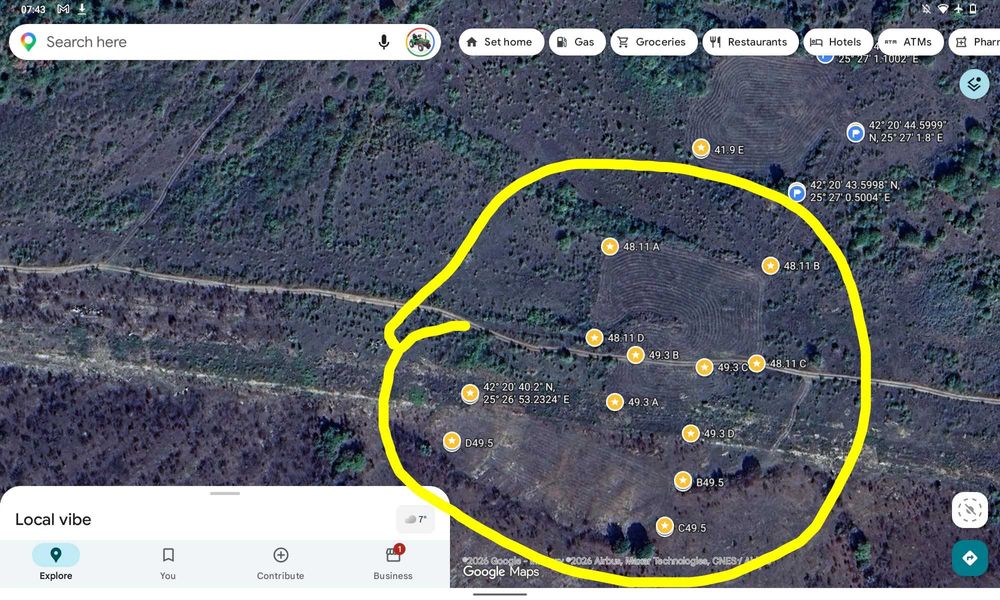Switch to the Business tab
This screenshot has height=600, width=1000.
click(393, 562)
